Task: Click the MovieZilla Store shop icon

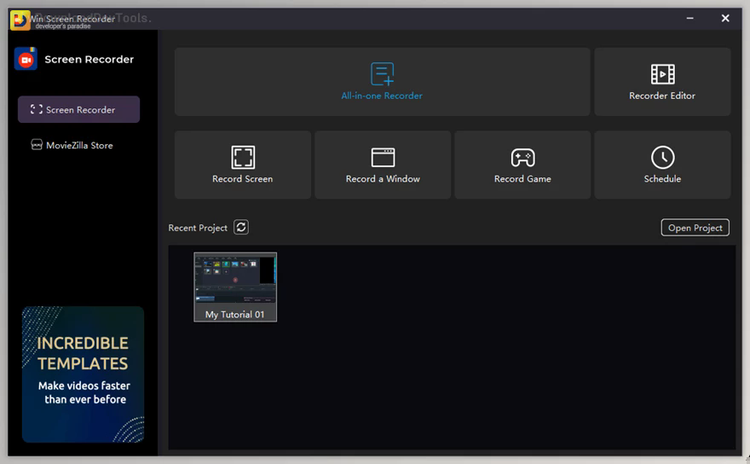Action: (x=36, y=144)
